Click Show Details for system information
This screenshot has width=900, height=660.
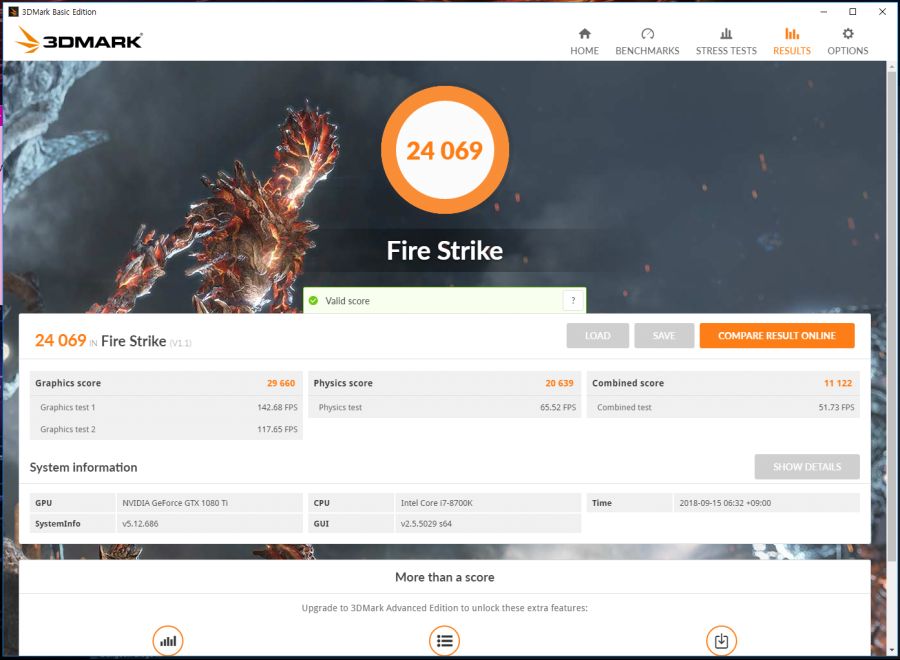[807, 467]
